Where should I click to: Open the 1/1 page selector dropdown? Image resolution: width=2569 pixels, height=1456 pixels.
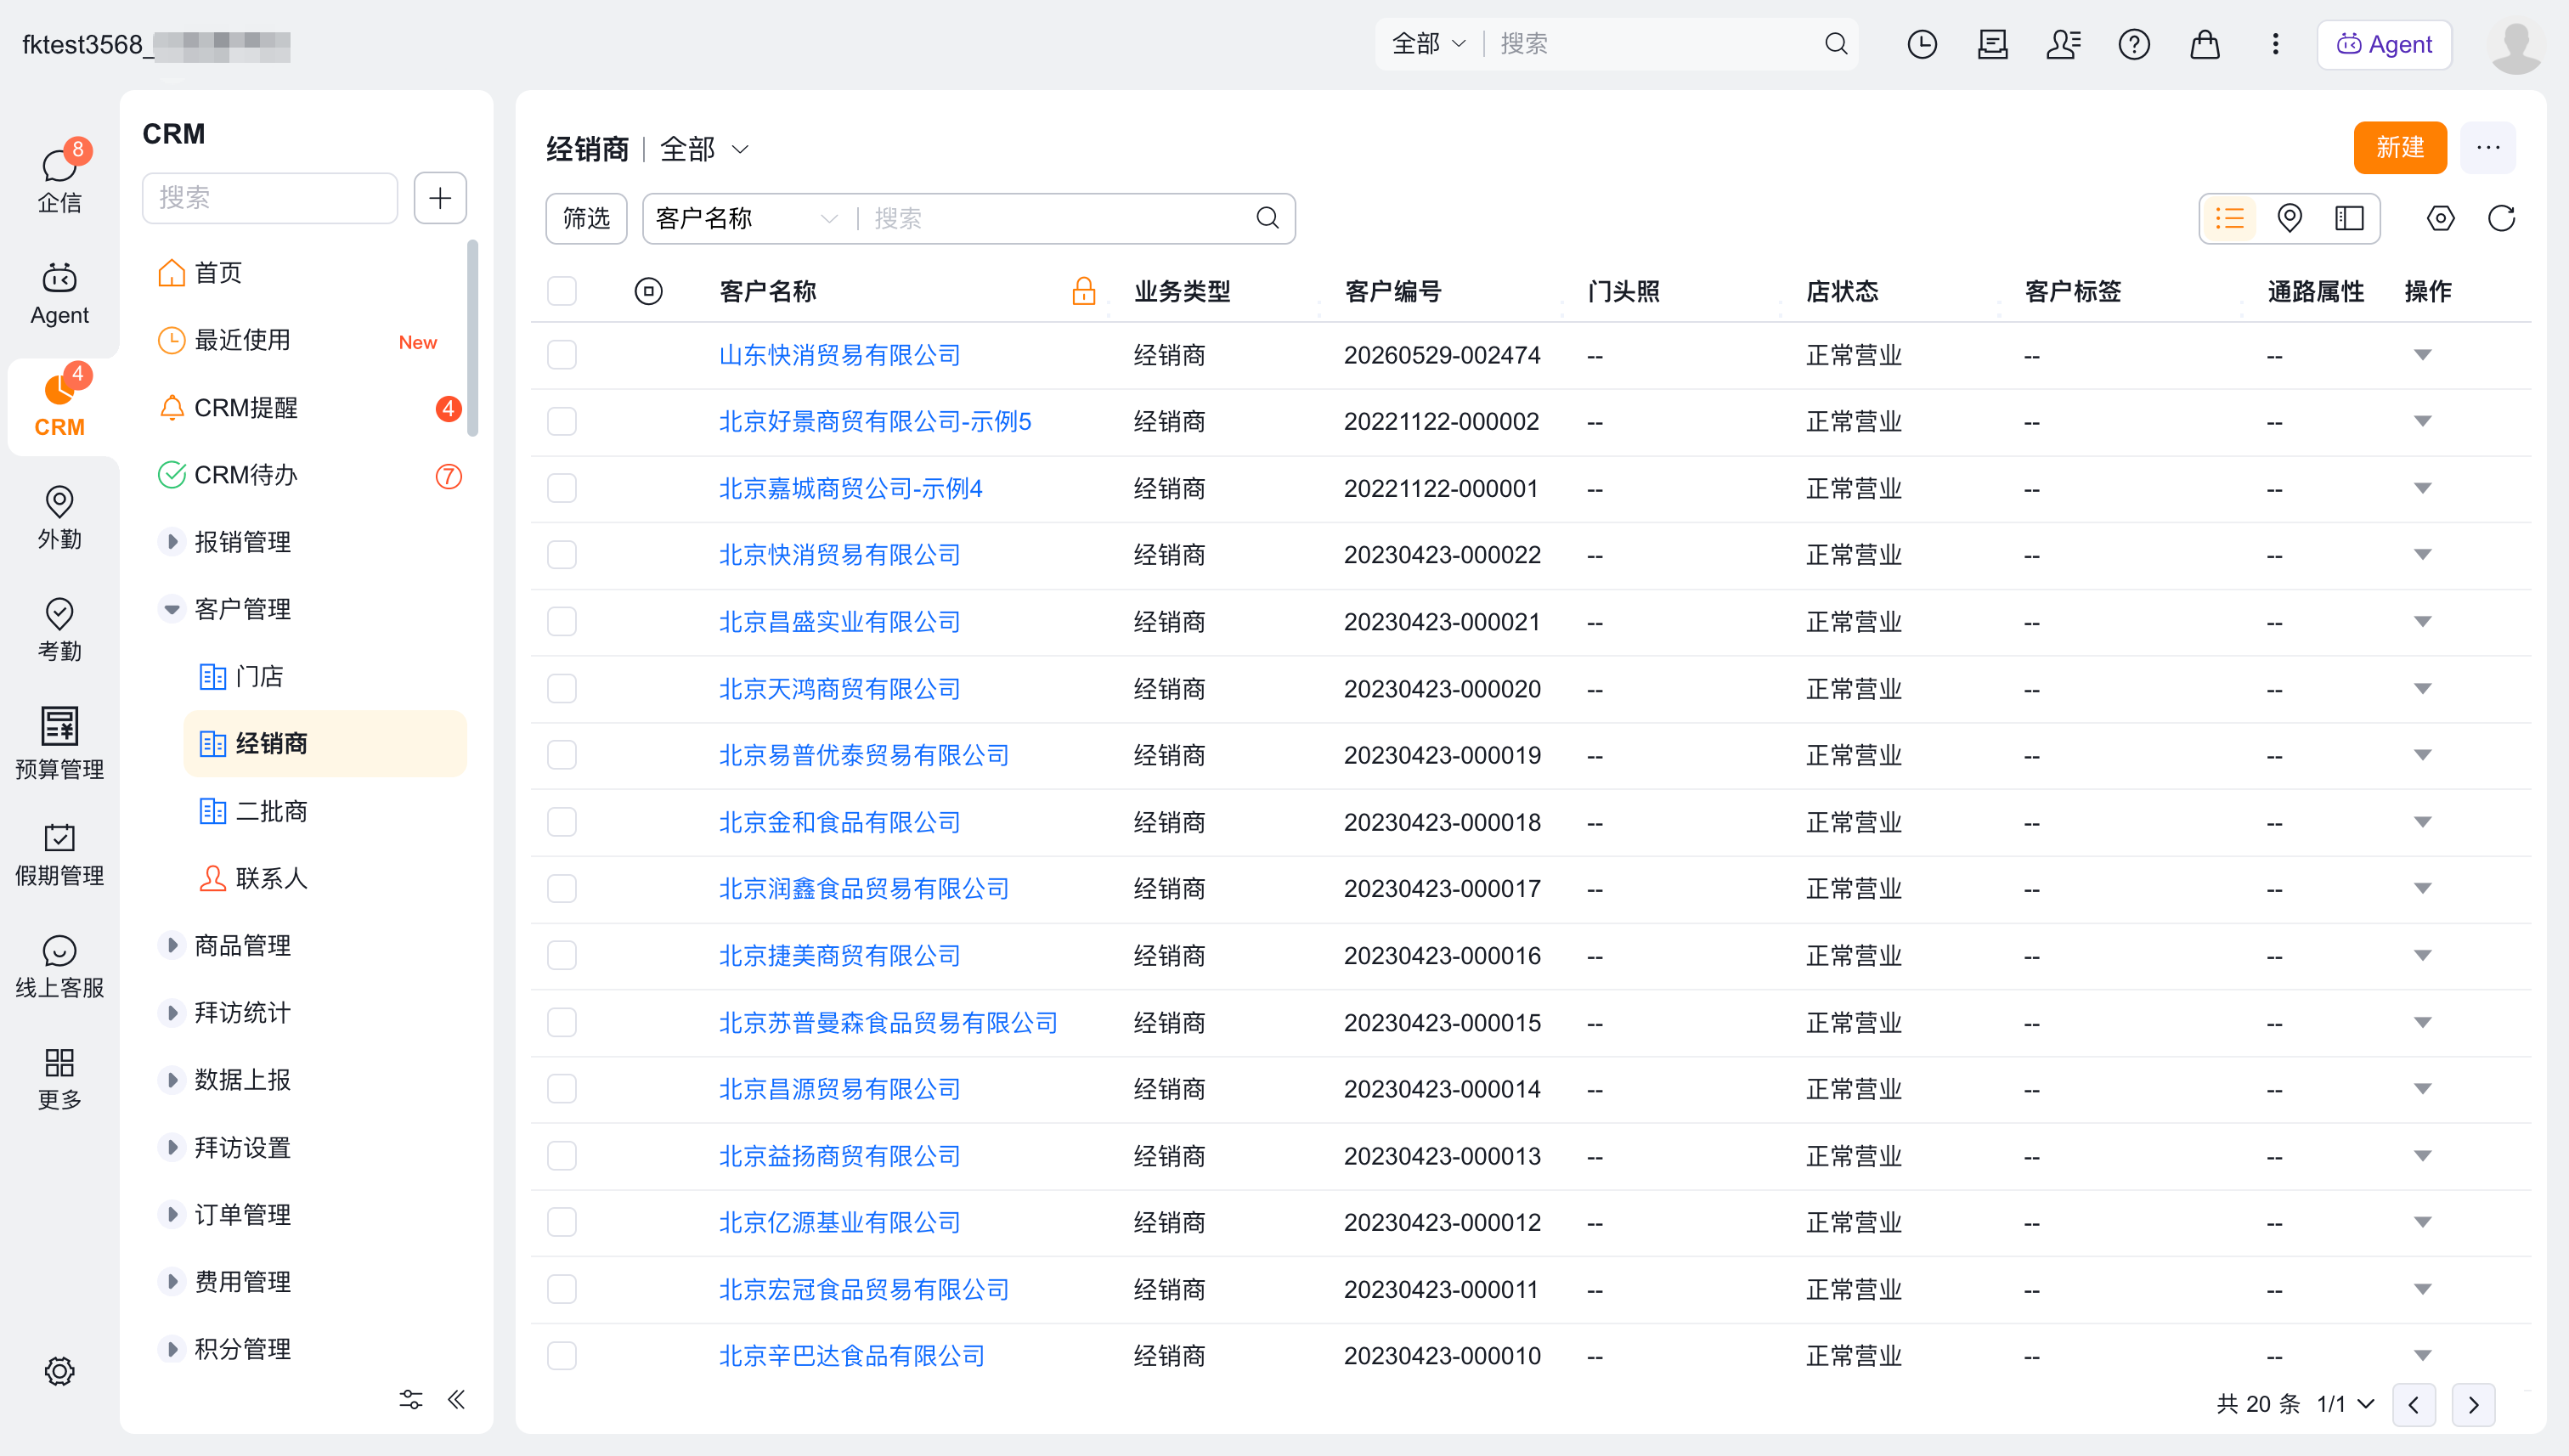(2346, 1404)
